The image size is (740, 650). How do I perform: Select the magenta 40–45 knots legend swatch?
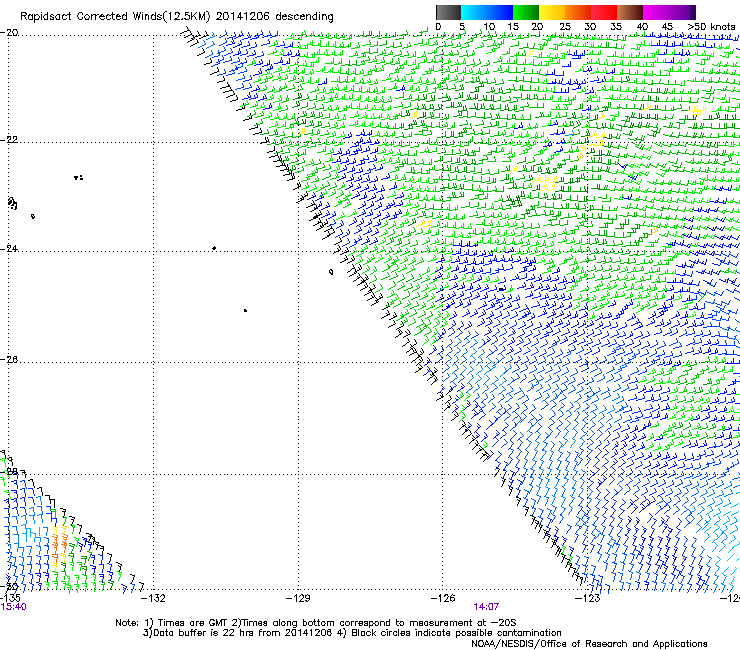pos(656,12)
